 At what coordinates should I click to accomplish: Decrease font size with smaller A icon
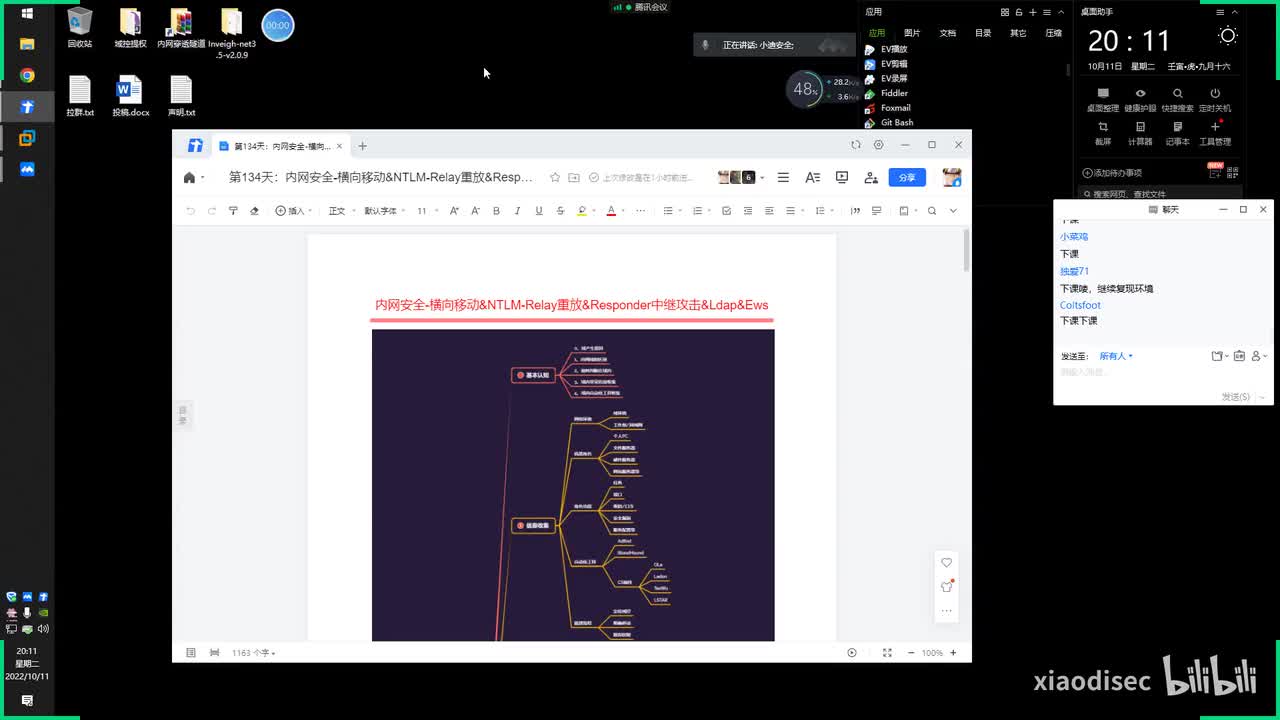[475, 211]
